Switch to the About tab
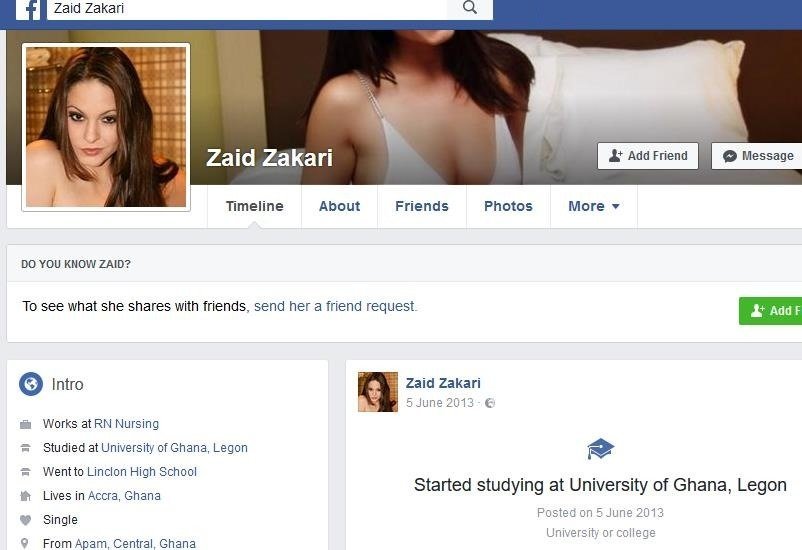Screen dimensions: 802x550 coord(340,206)
